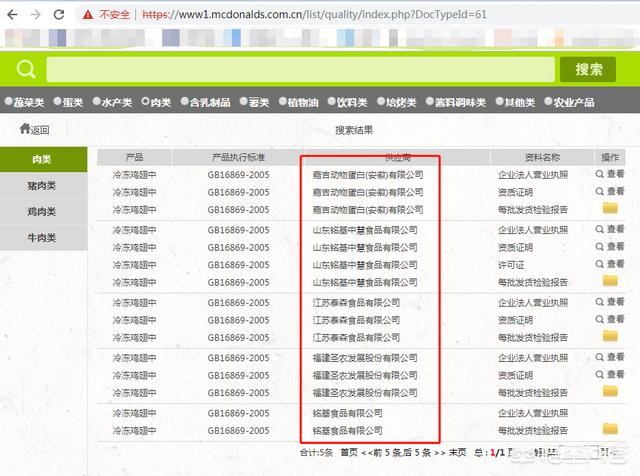Click the 搜索结果 heading text

[354, 130]
